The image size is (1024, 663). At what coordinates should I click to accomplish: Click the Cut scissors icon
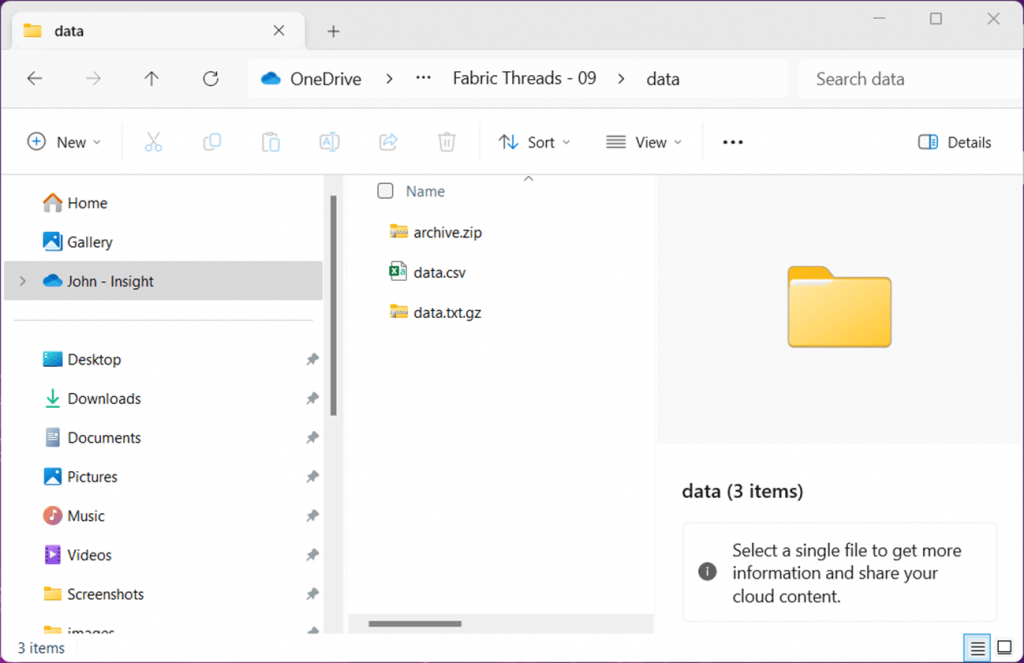click(153, 142)
